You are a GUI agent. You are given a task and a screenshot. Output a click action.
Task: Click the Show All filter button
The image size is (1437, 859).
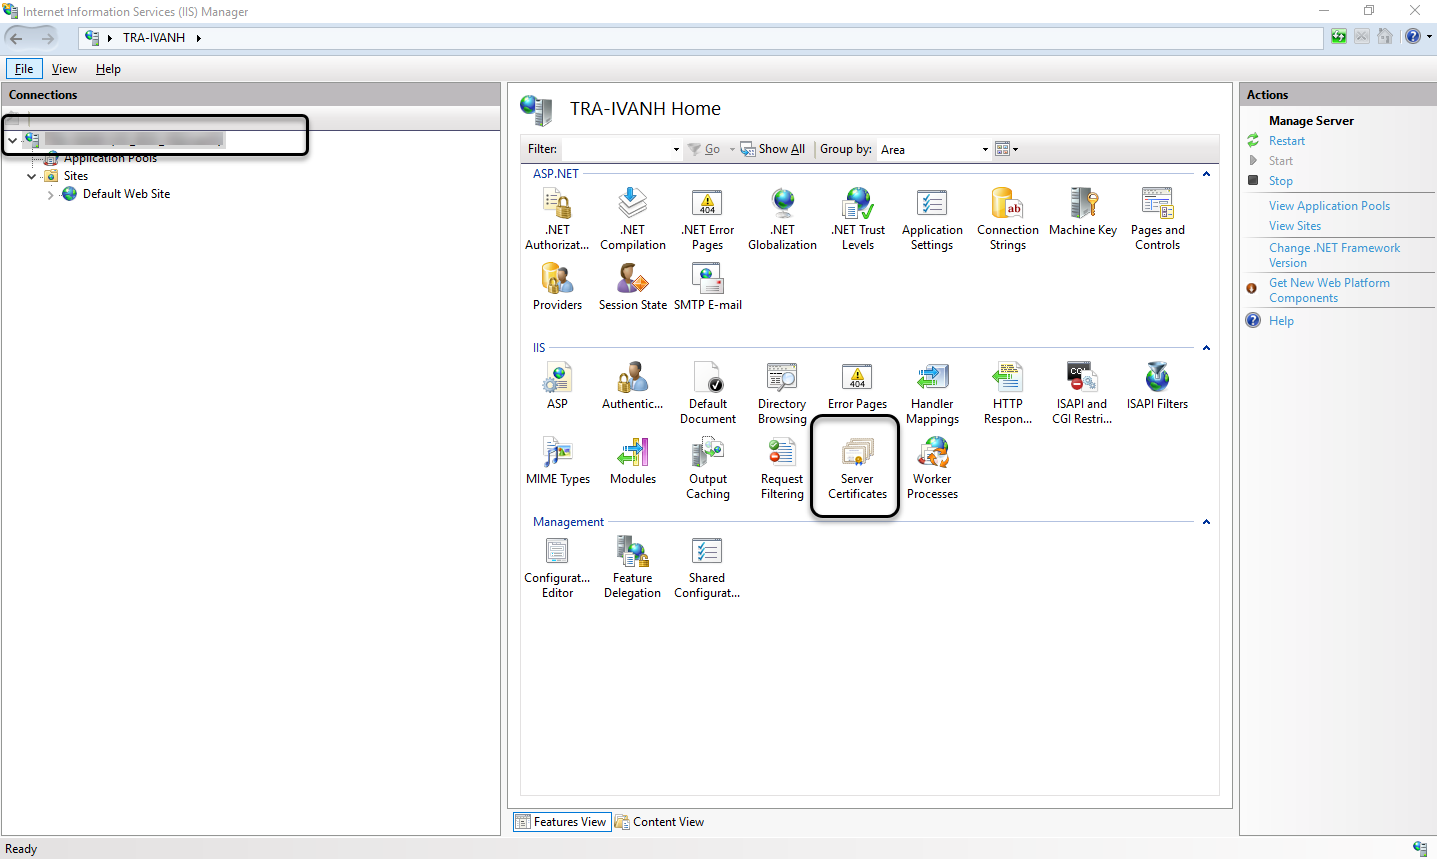tap(772, 149)
